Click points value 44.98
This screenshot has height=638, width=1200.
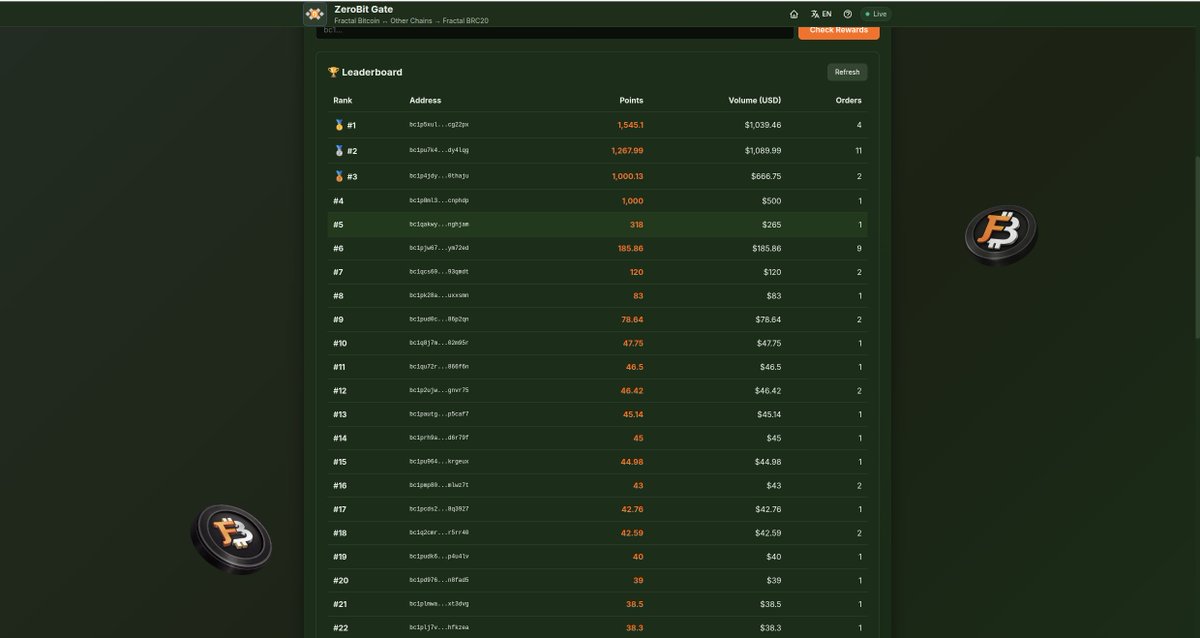pos(632,462)
